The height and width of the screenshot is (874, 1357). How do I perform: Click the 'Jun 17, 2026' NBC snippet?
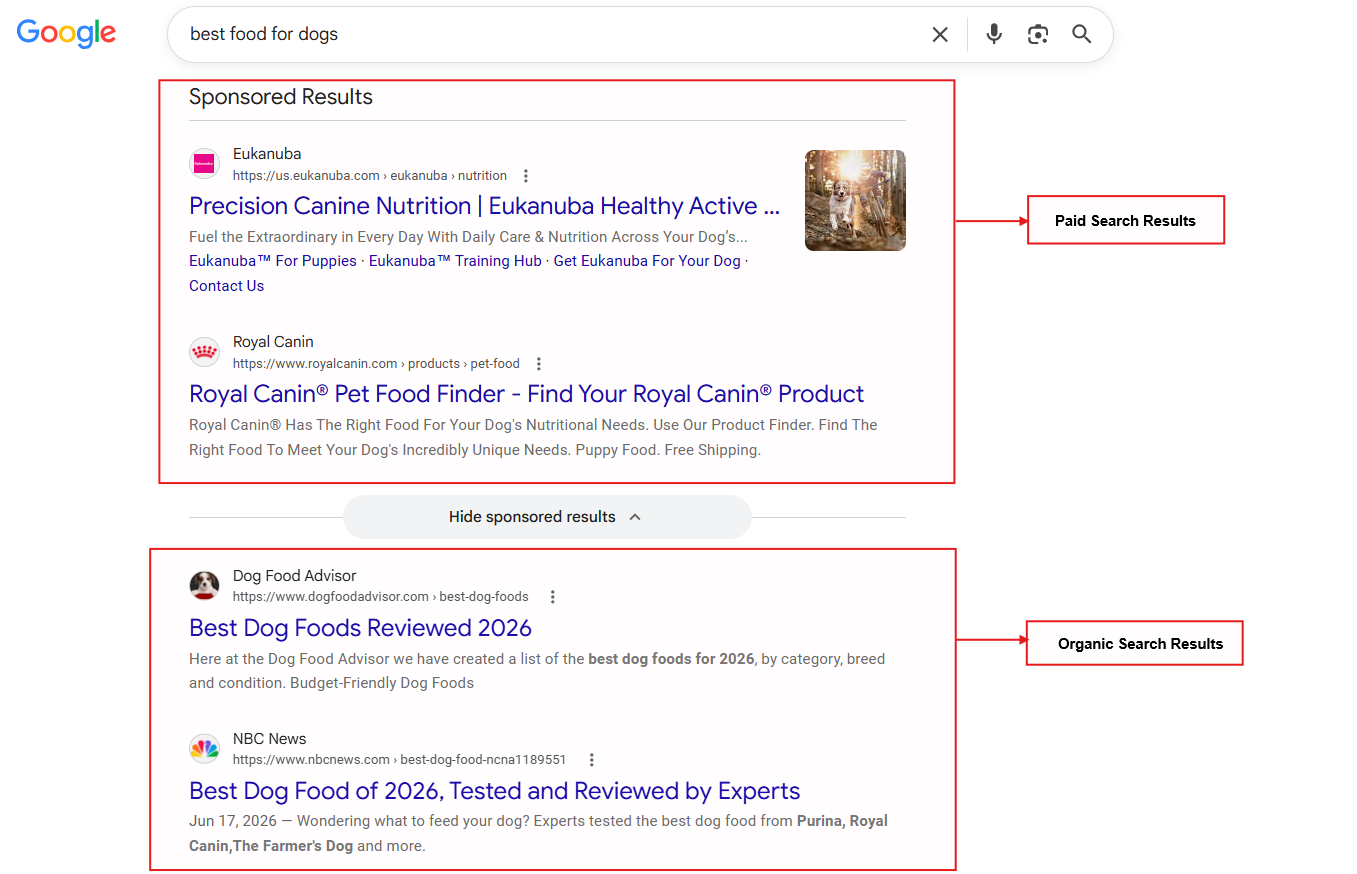pos(538,834)
